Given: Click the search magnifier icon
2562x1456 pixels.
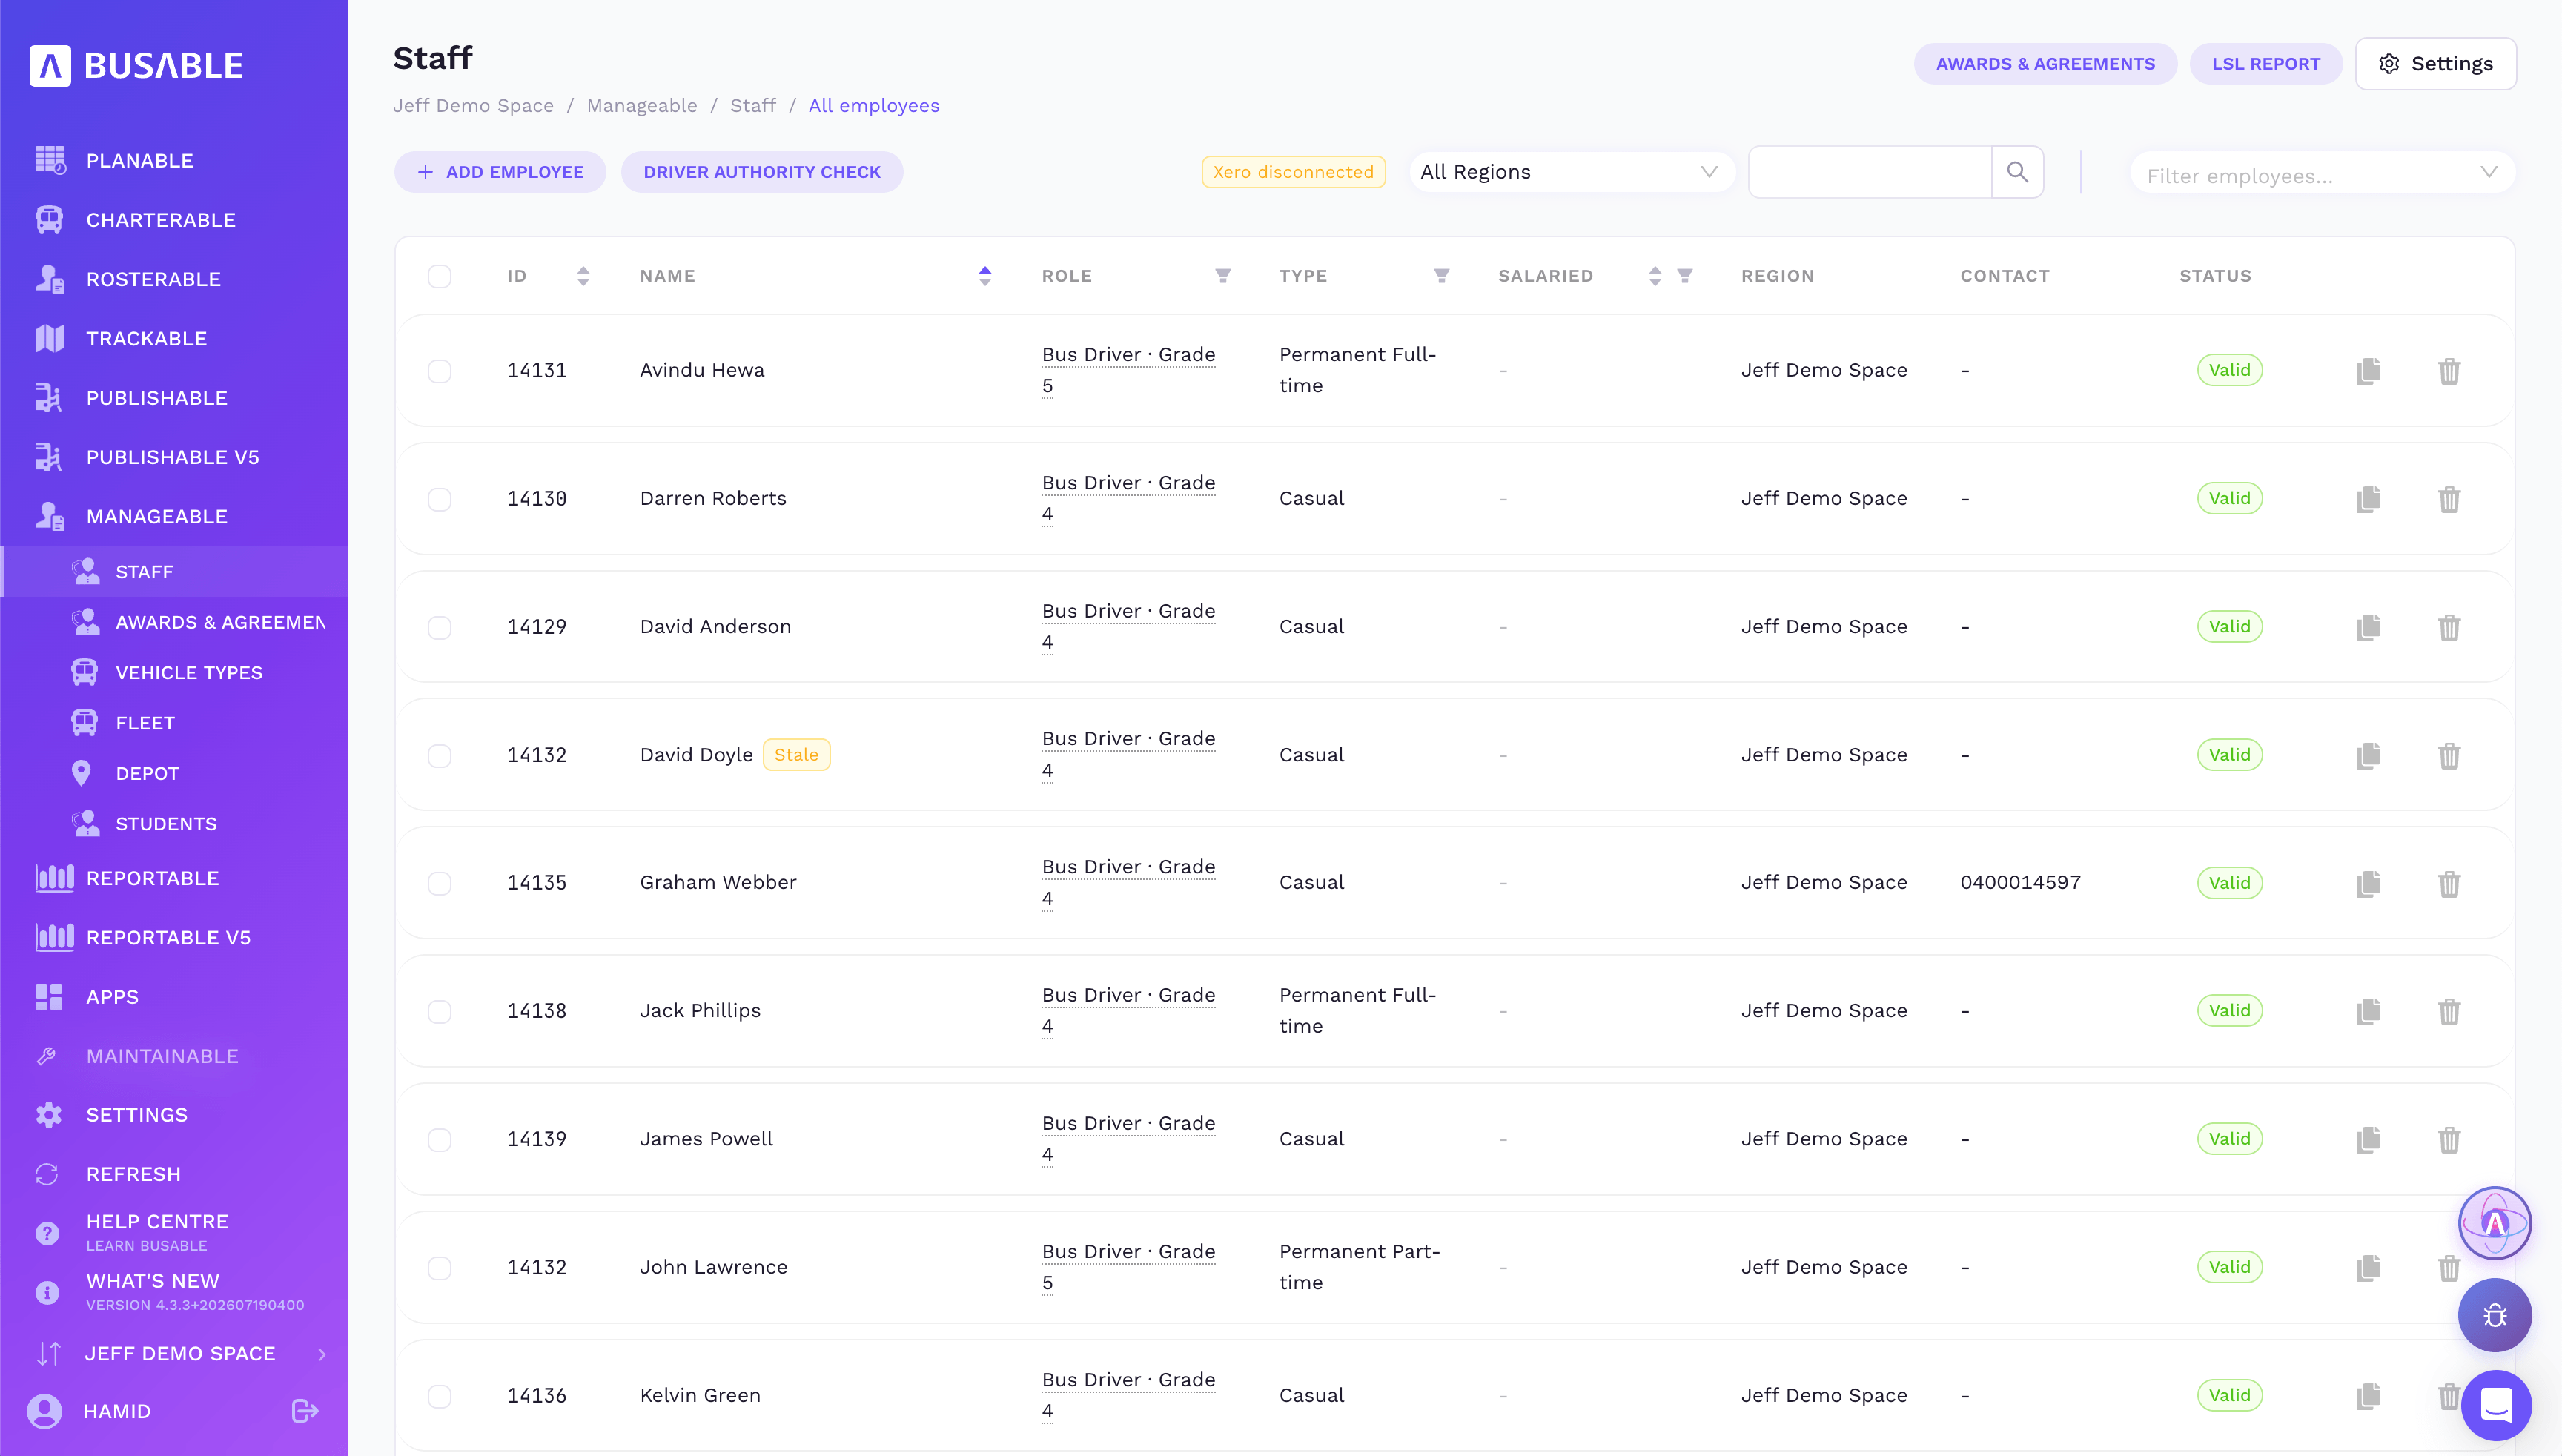Looking at the screenshot, I should point(2017,172).
